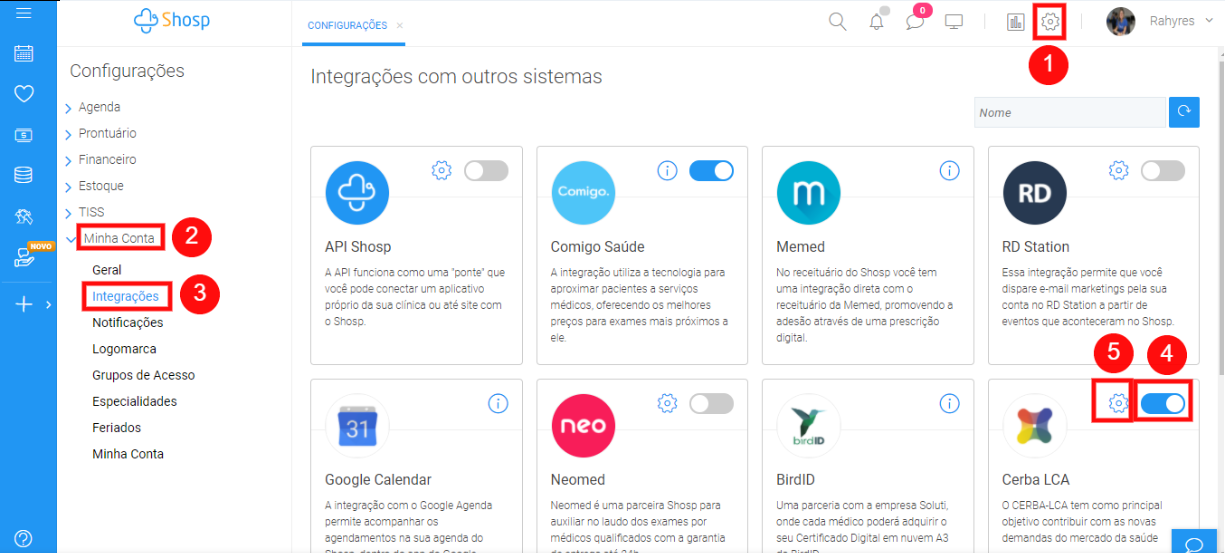Select the Configurações tab
The width and height of the screenshot is (1225, 553).
(347, 26)
